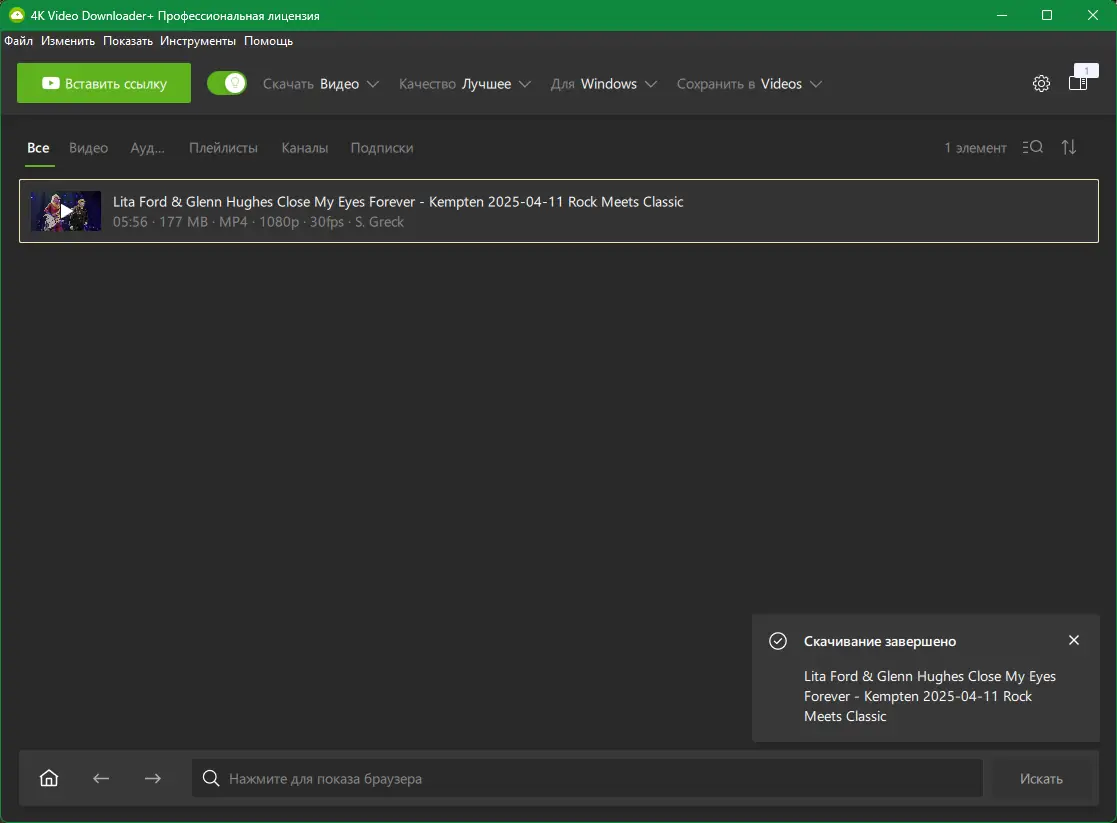Click the Вставить ссылку button
Viewport: 1117px width, 823px height.
(104, 83)
